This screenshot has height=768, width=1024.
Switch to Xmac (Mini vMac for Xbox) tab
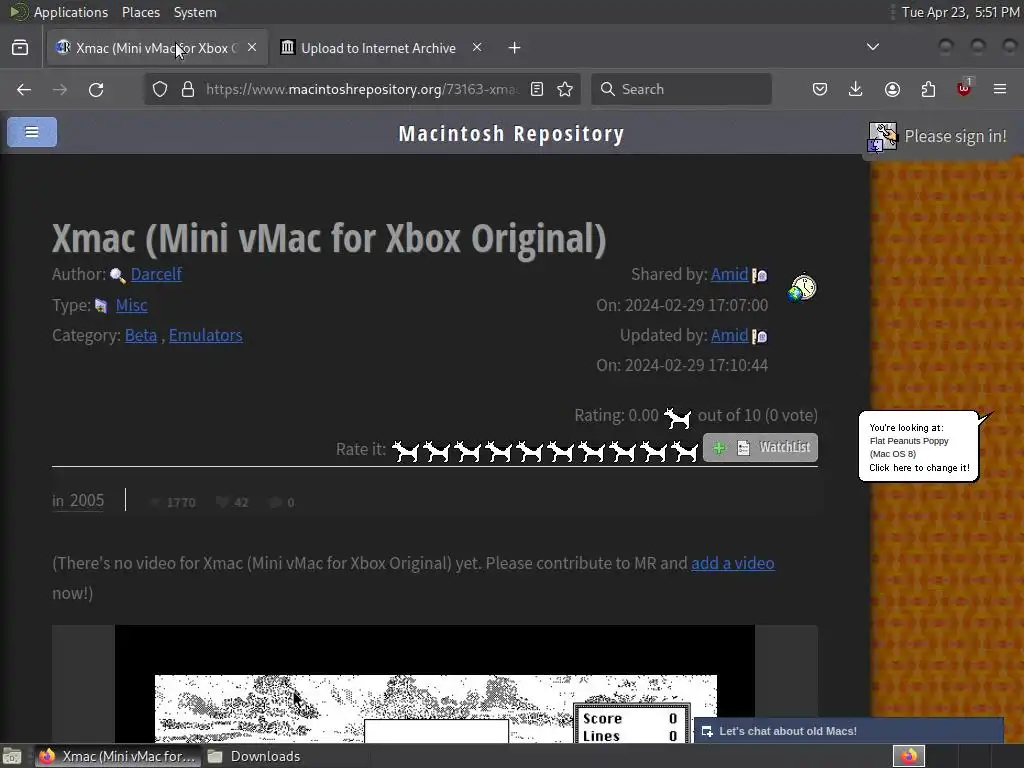click(x=157, y=48)
